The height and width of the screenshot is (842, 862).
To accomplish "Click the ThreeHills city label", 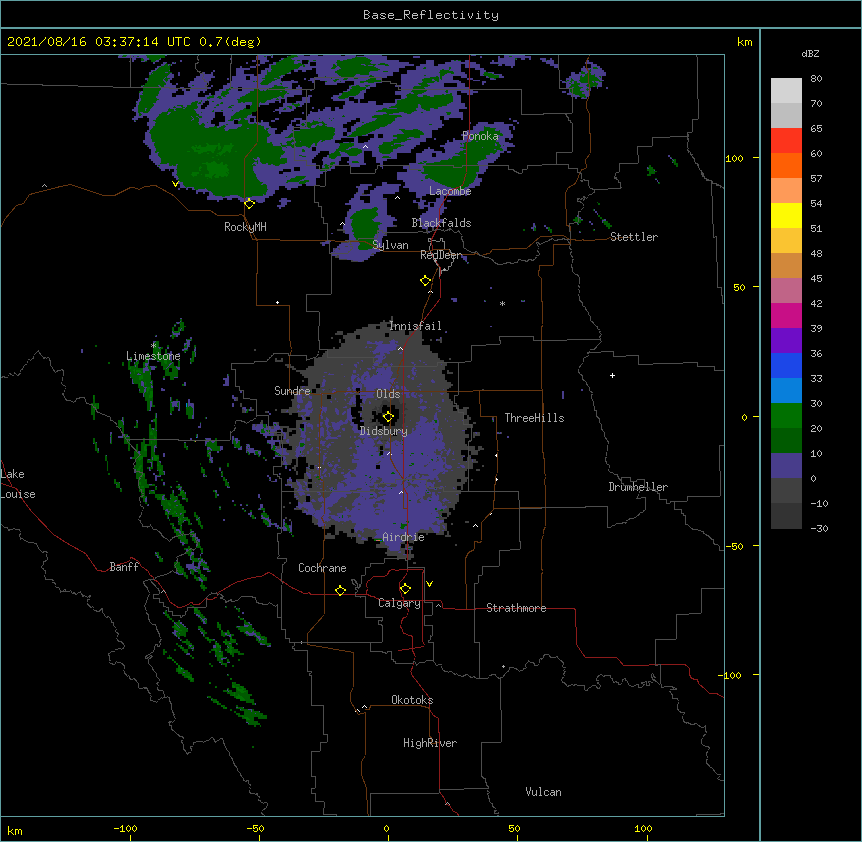I will [534, 418].
